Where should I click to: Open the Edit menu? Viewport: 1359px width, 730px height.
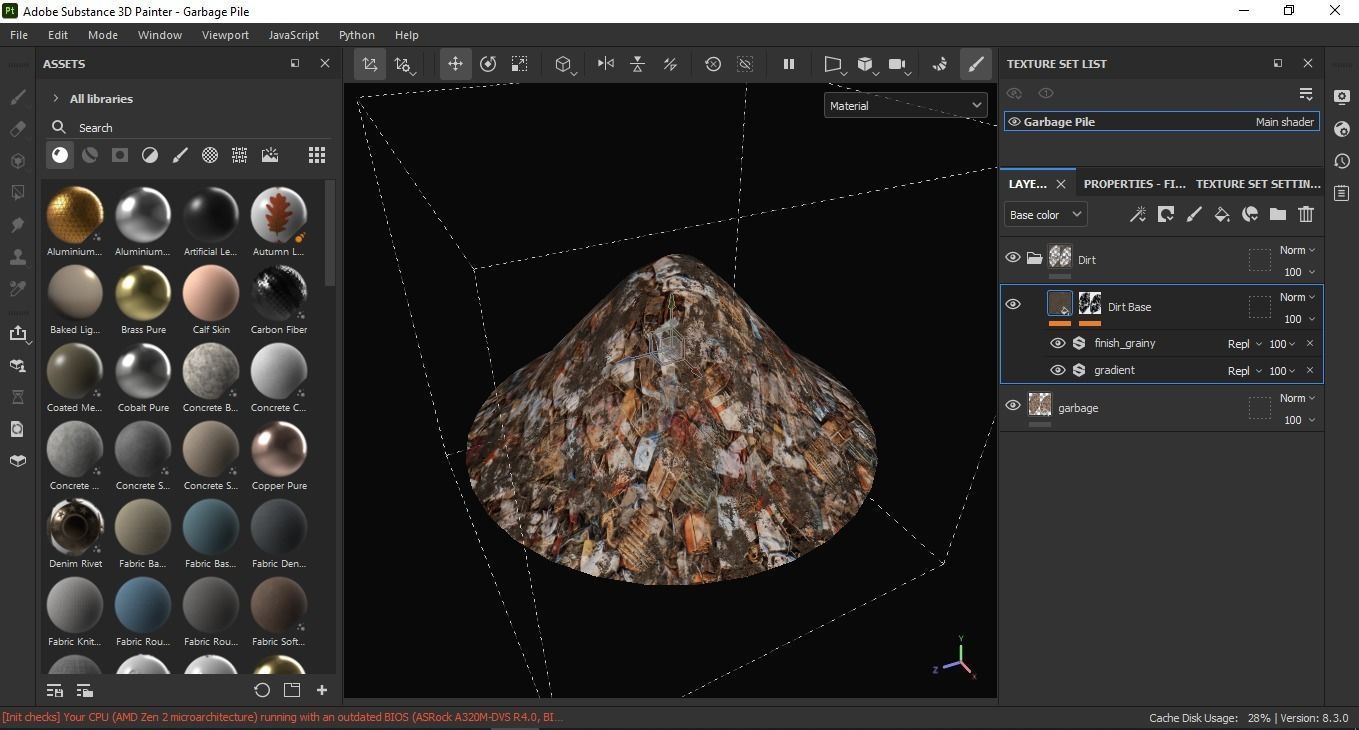[58, 35]
